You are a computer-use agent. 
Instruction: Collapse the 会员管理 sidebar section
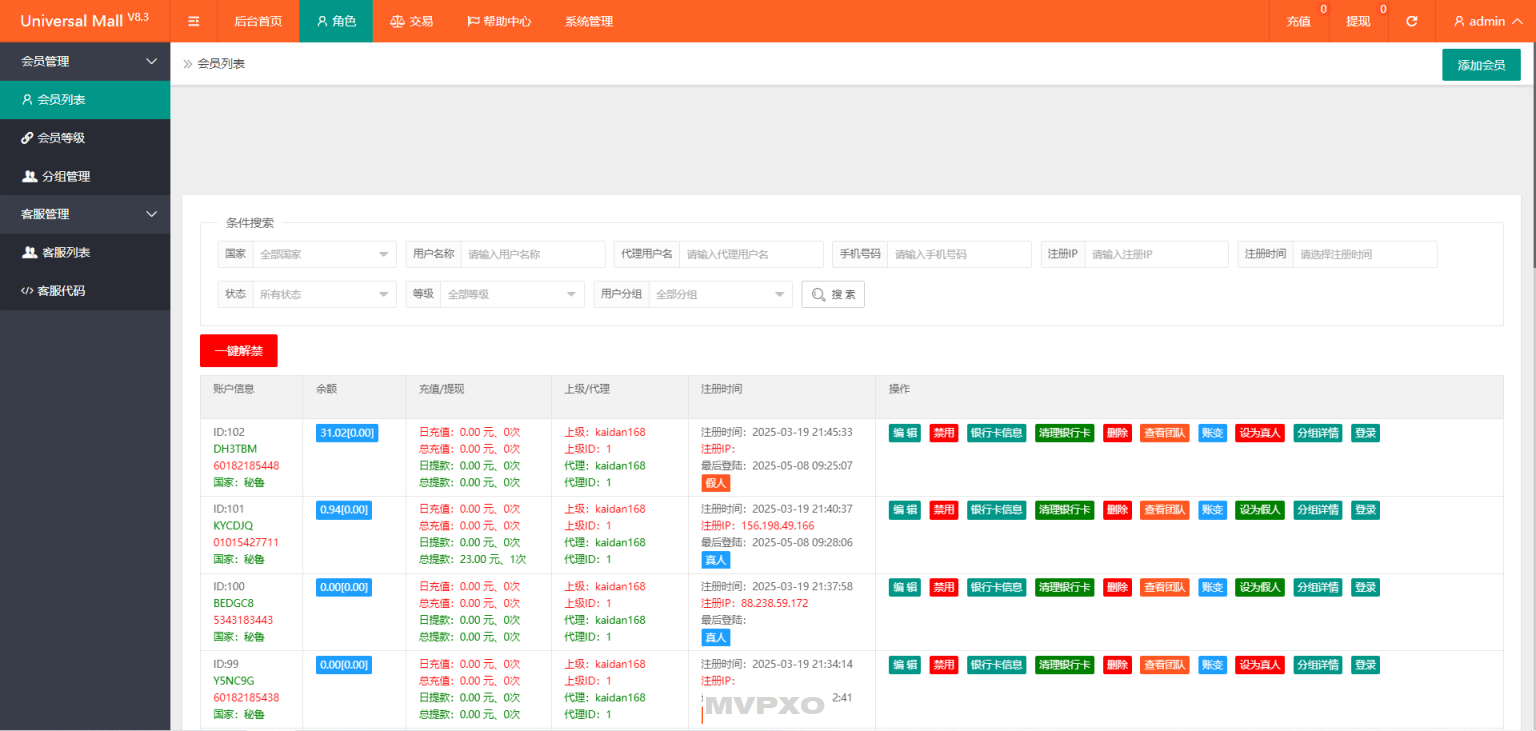pyautogui.click(x=85, y=61)
